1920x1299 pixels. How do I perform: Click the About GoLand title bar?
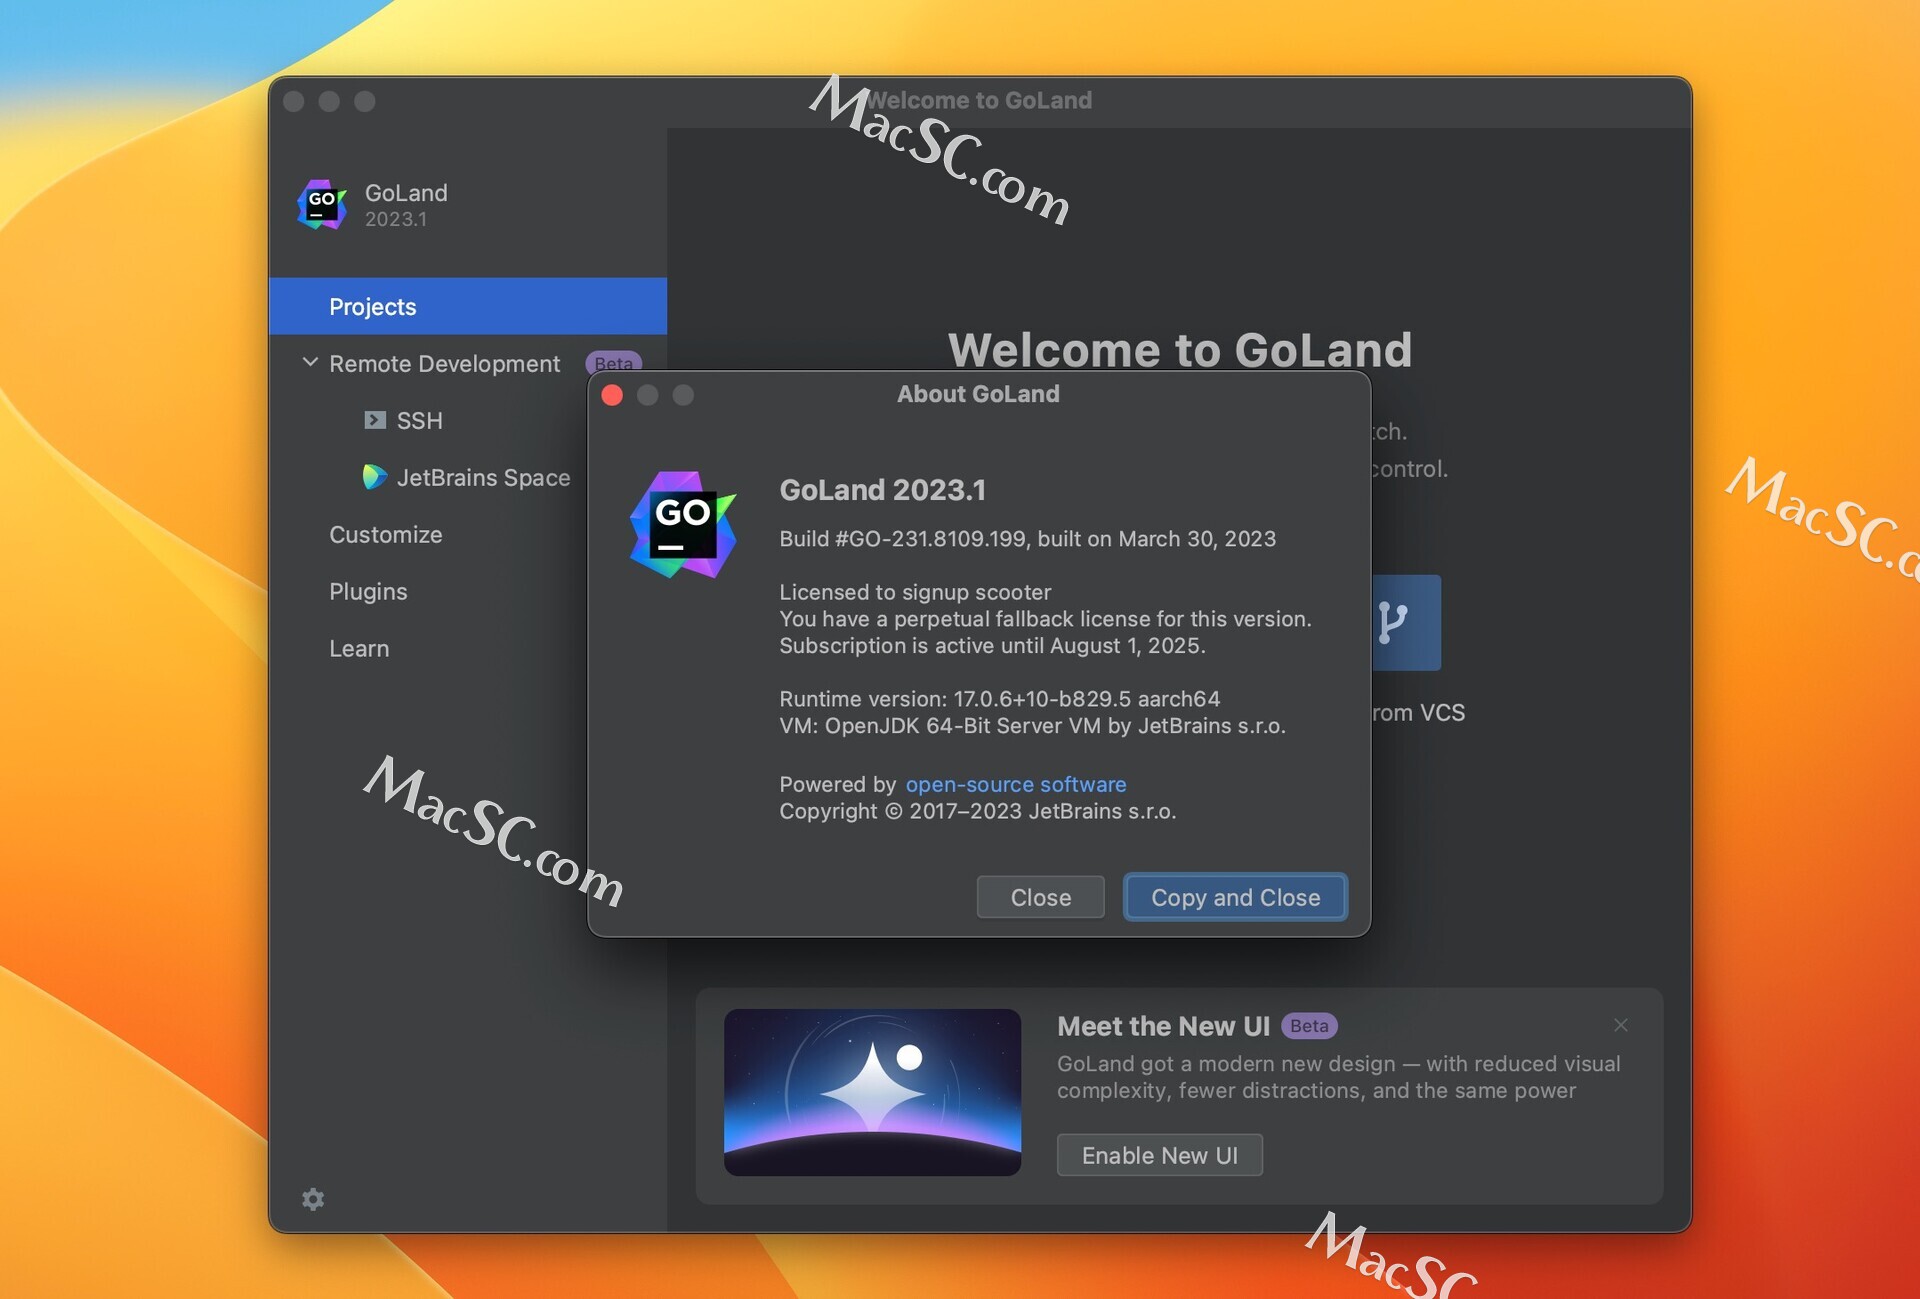coord(978,394)
